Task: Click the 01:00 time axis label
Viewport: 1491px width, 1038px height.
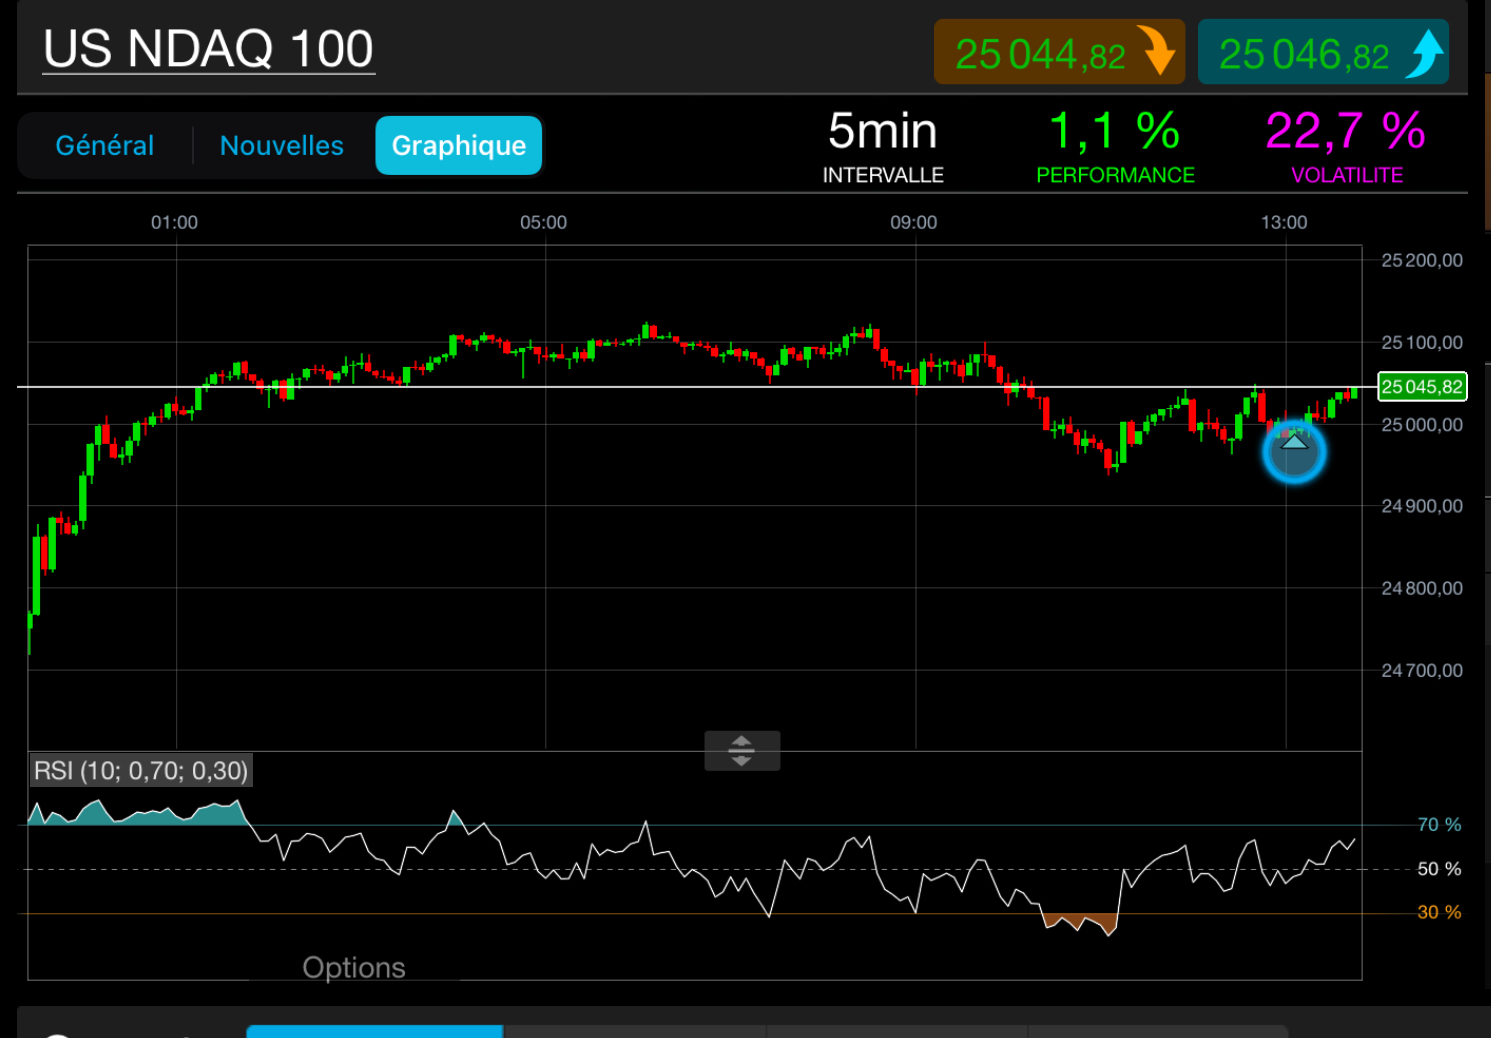Action: click(x=174, y=222)
